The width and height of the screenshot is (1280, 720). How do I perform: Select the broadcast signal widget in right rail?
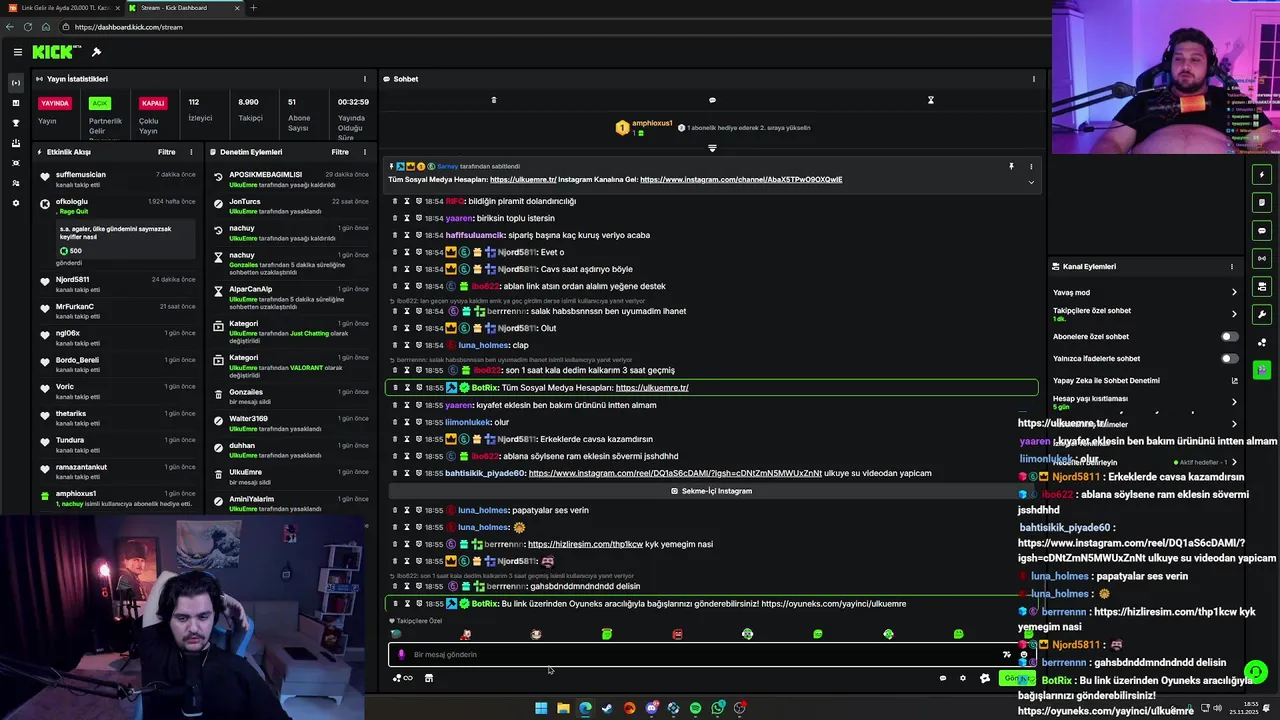1262,259
